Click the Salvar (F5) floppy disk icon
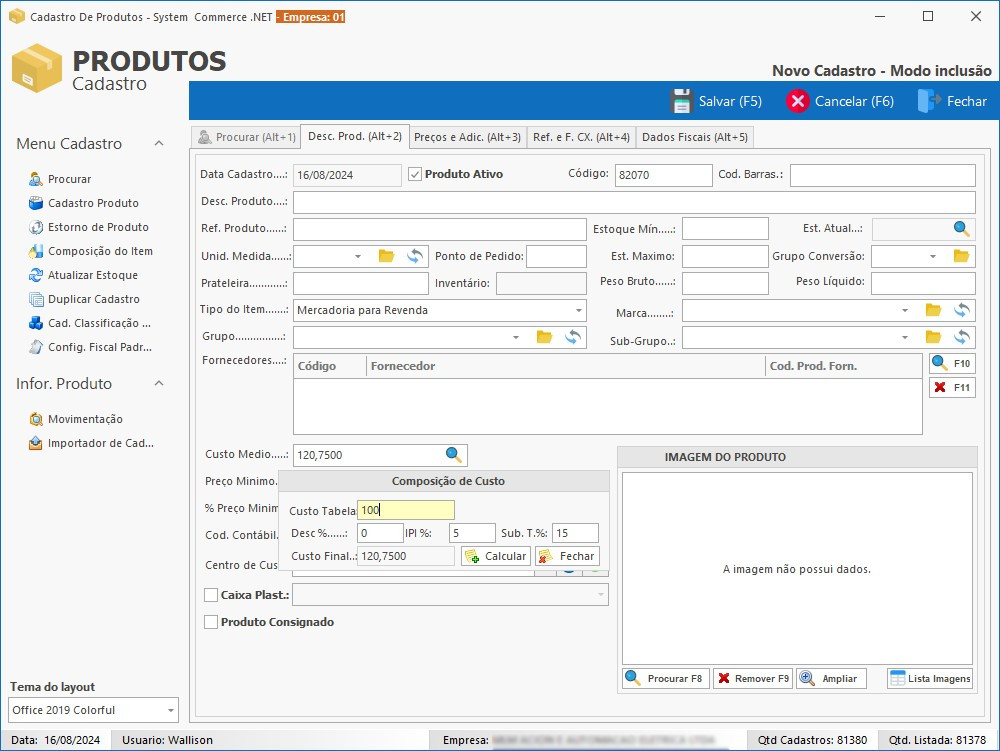Image resolution: width=1000 pixels, height=751 pixels. 682,101
